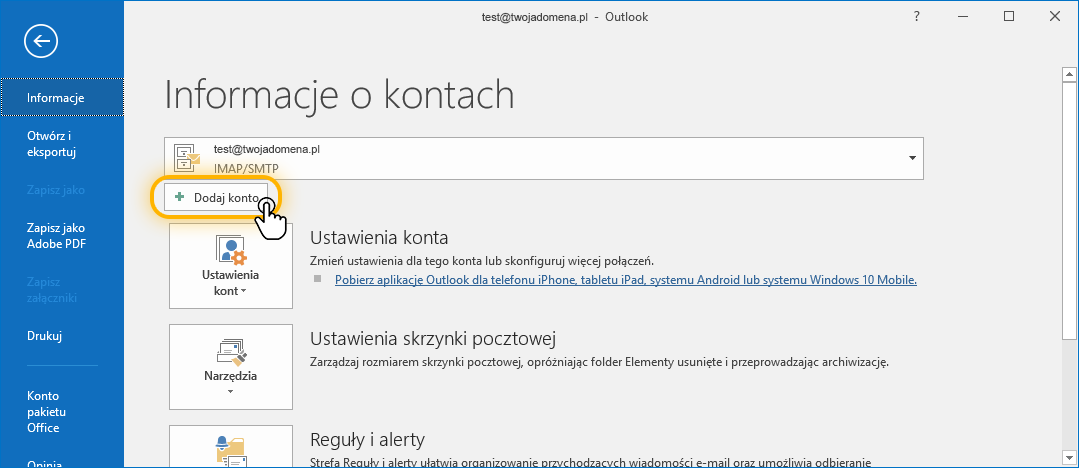Expand the Ustawienia kont dropdown button
Screen dimensions: 1079x468
click(x=231, y=283)
